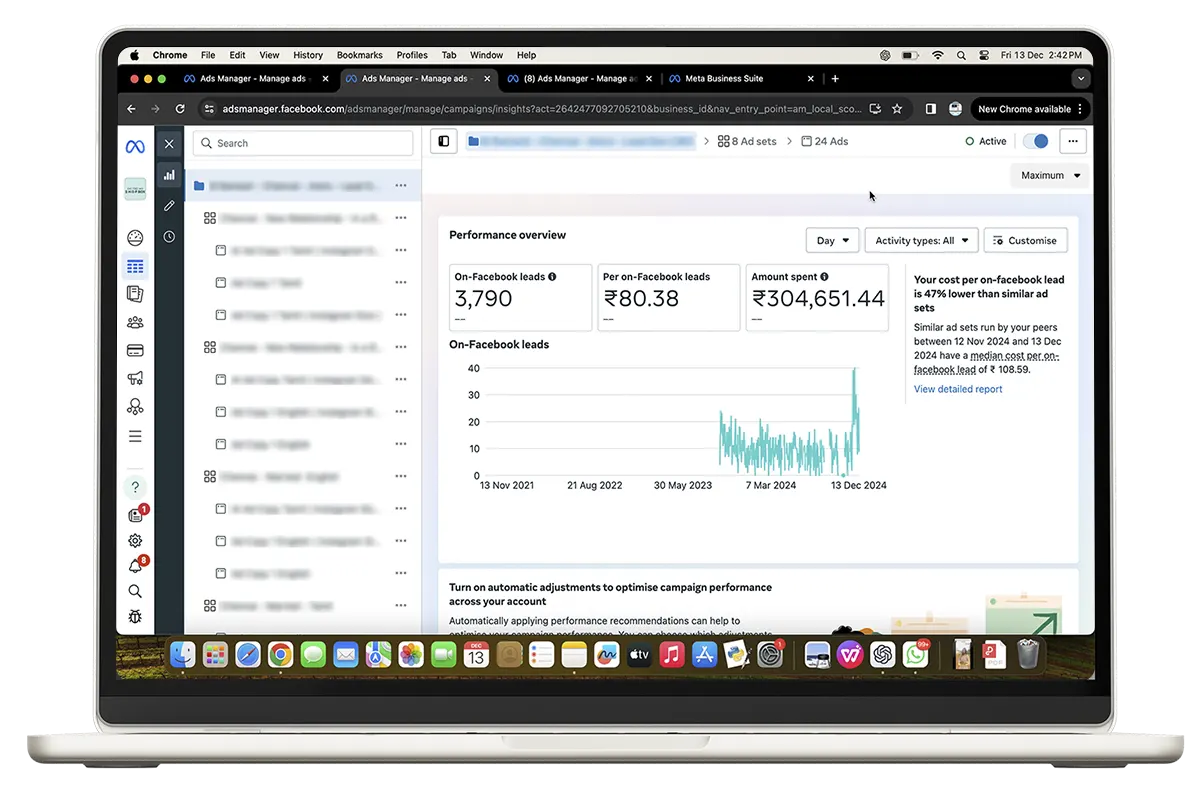This screenshot has height=800, width=1200.
Task: Toggle the side panel layout button
Action: pos(444,142)
